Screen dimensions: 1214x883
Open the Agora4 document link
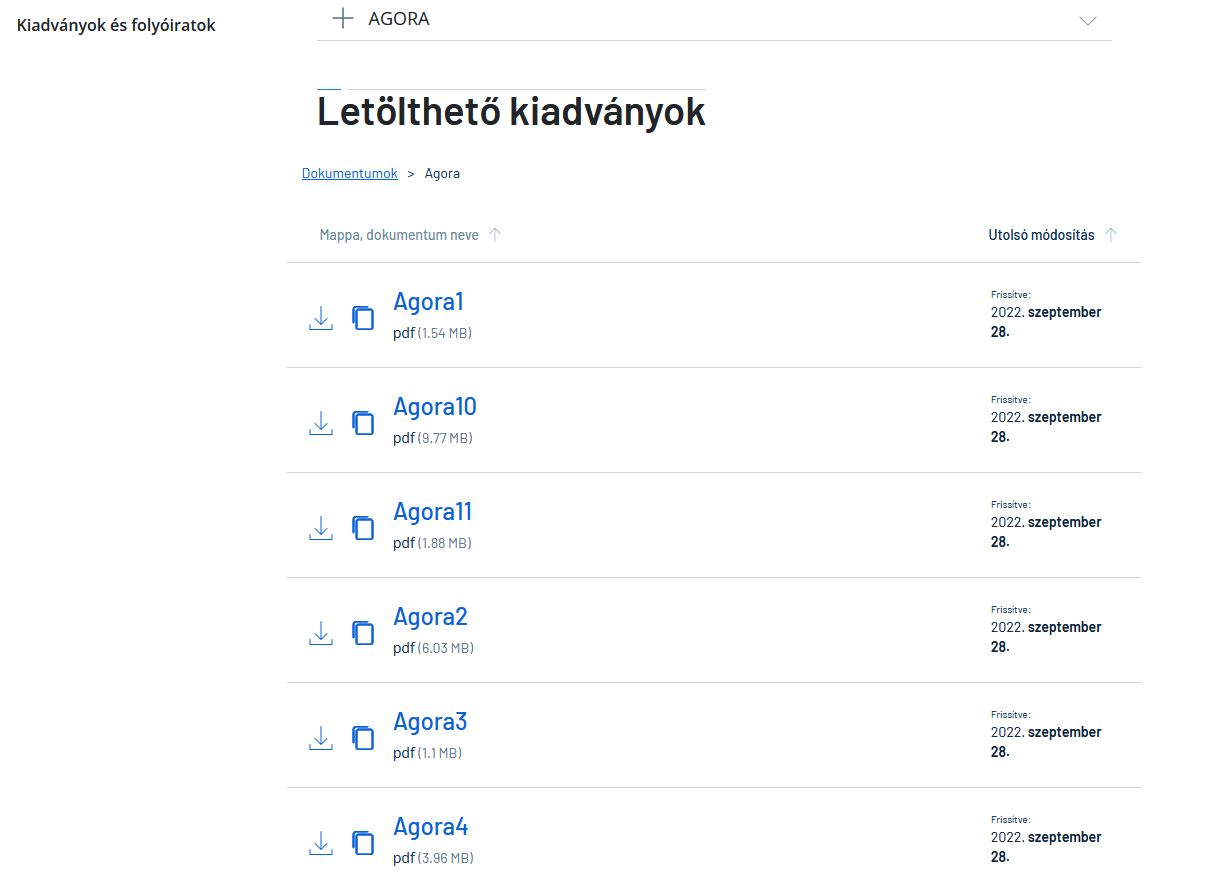click(x=431, y=826)
